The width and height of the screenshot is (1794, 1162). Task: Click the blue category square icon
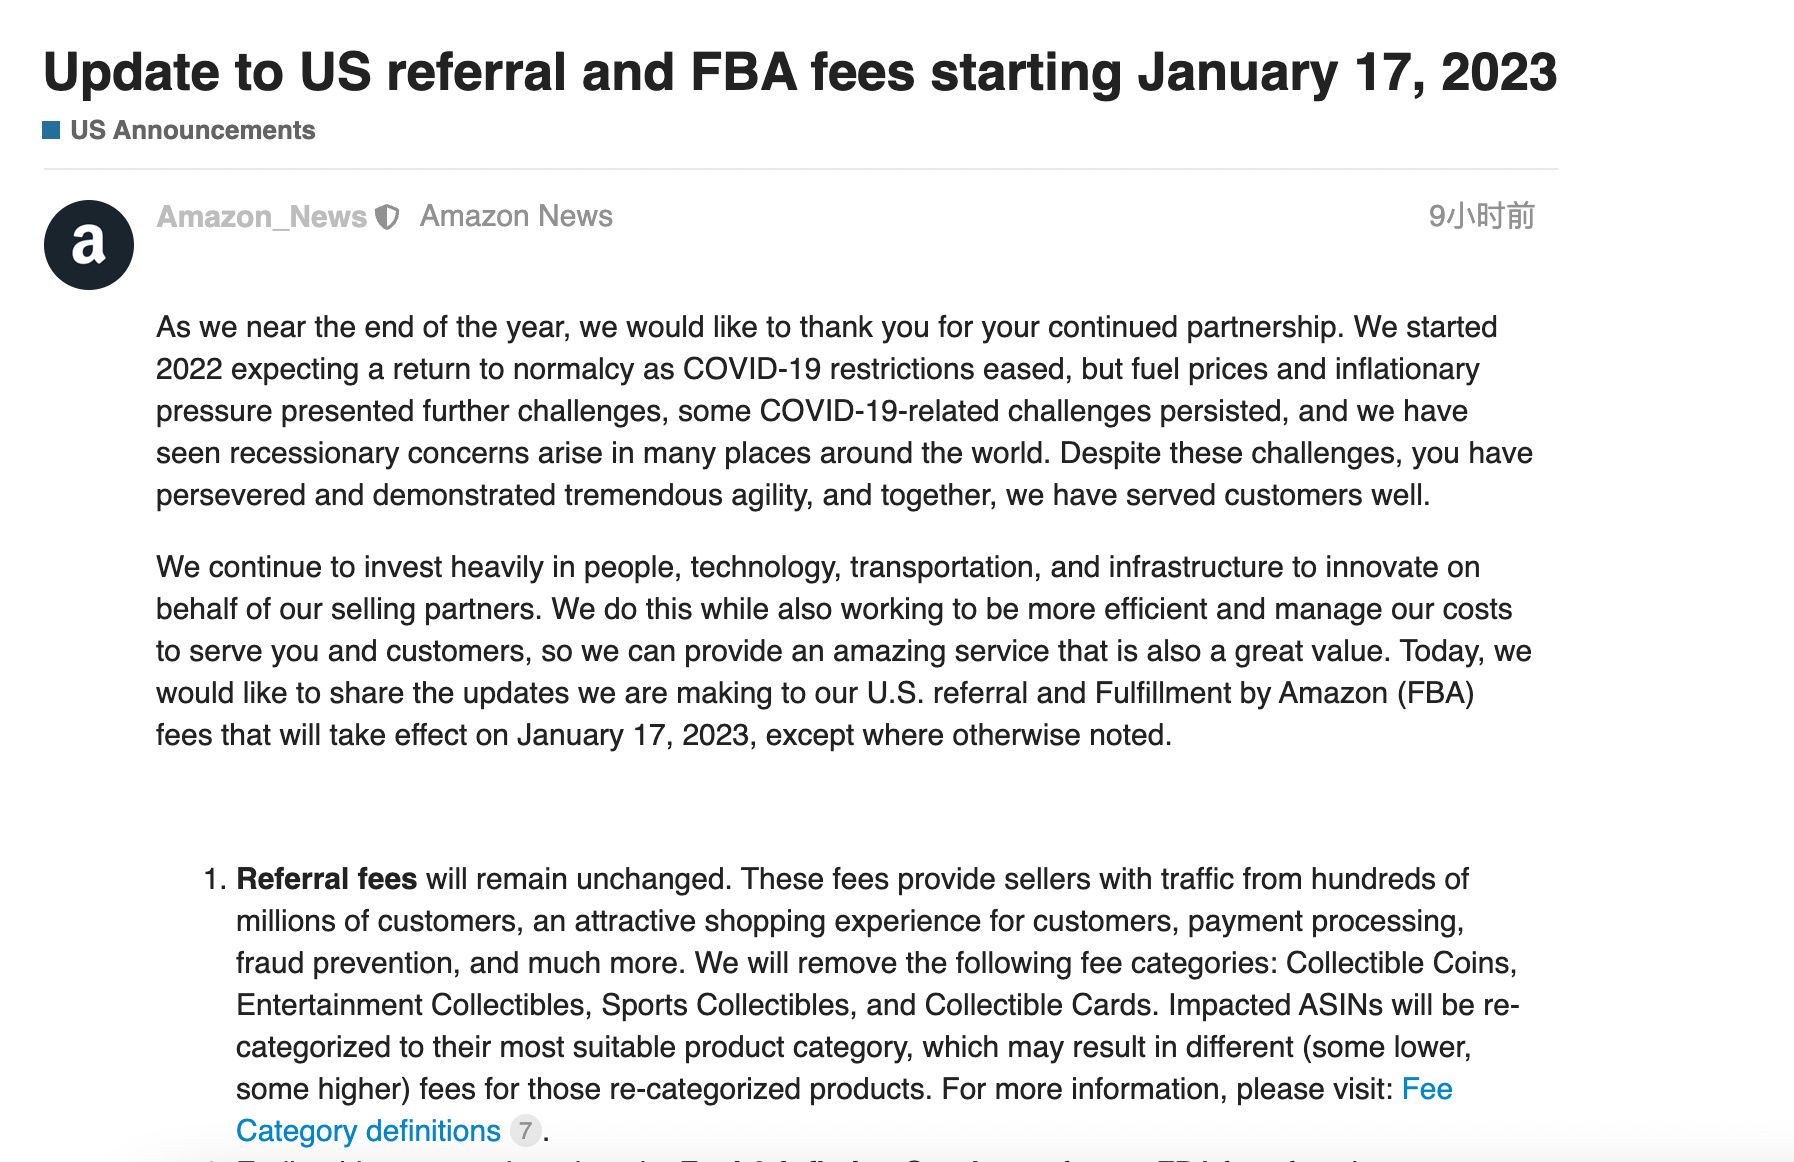click(52, 130)
